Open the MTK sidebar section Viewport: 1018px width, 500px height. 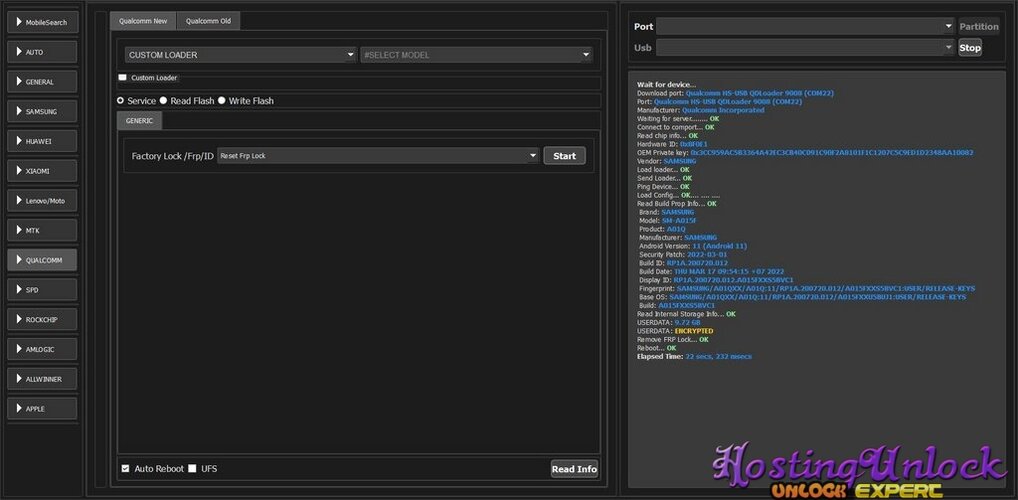42,230
